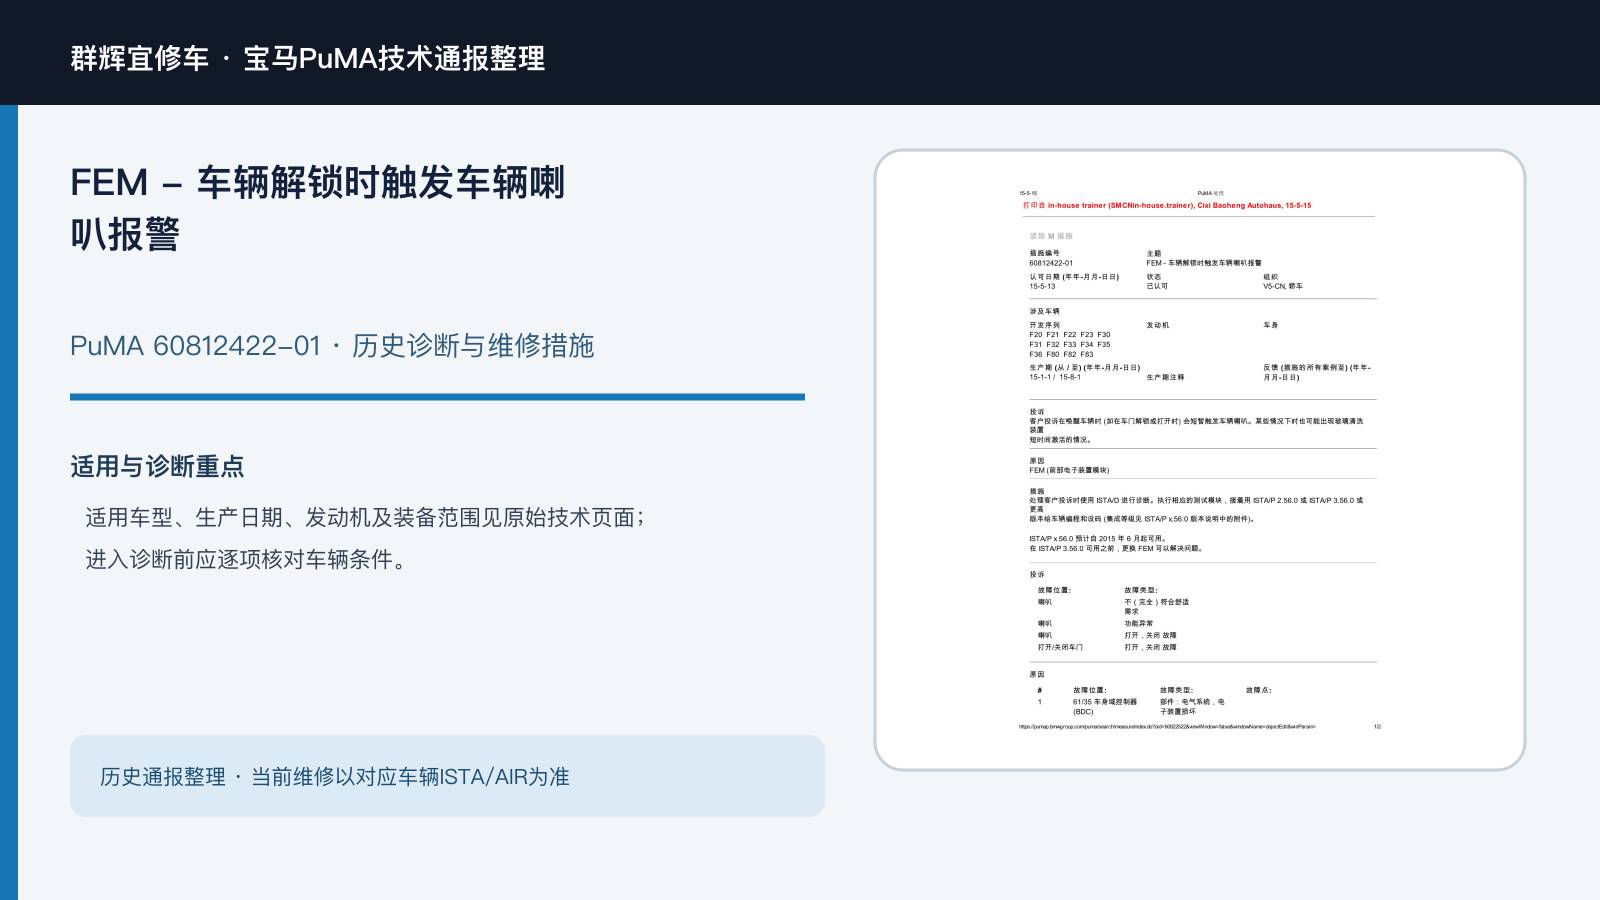Click the header title 群辉宜修车 · 宝马PuMA技术通报整理
This screenshot has width=1600, height=900.
point(308,58)
